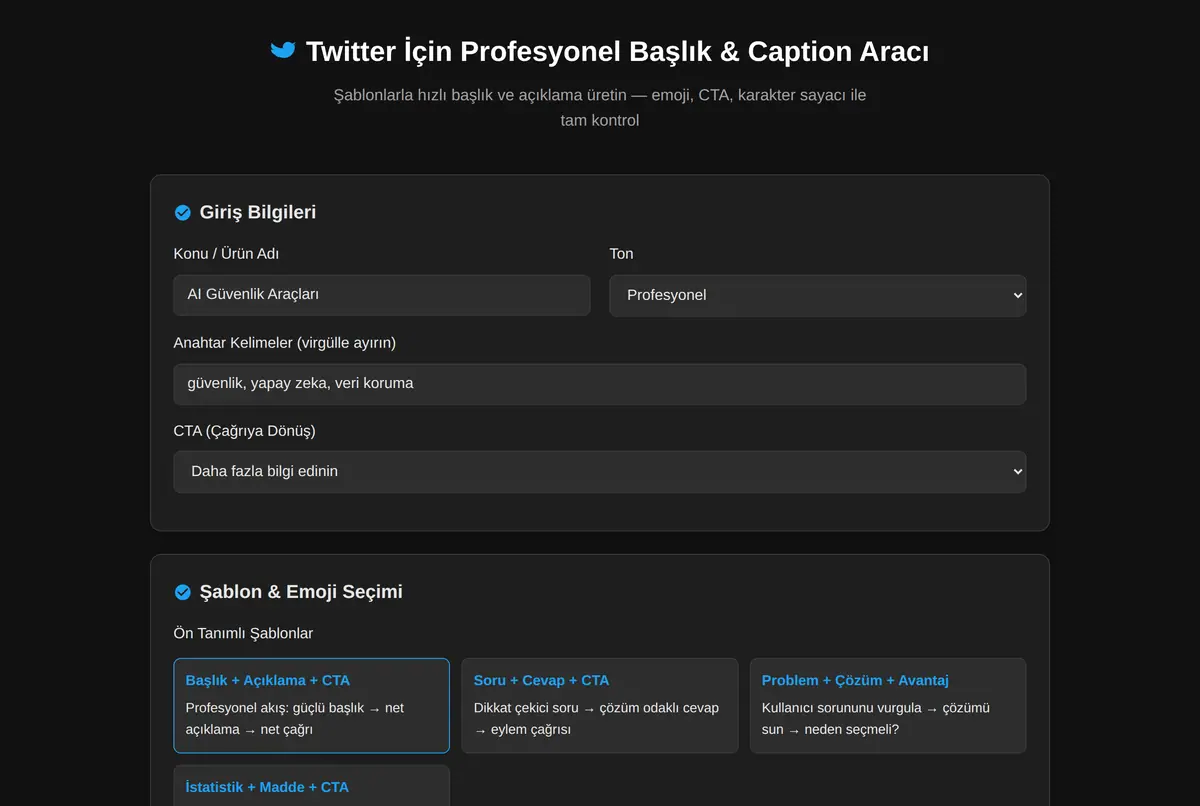Viewport: 1200px width, 806px height.
Task: Click the checkmark icon beside Giriş Bilgileri
Action: 183,212
